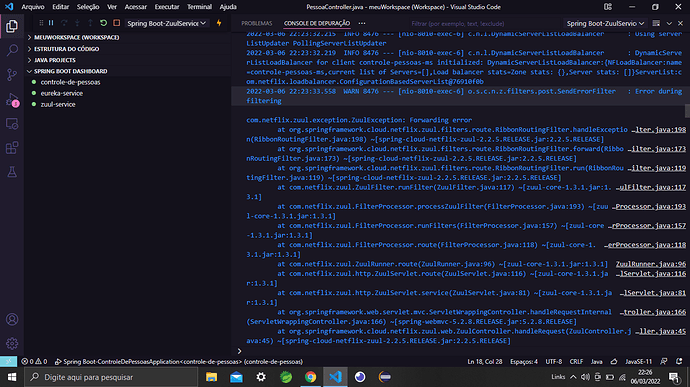690x387 pixels.
Task: Open the console Spring Boot-ZuulService selector dropdown
Action: click(x=605, y=23)
